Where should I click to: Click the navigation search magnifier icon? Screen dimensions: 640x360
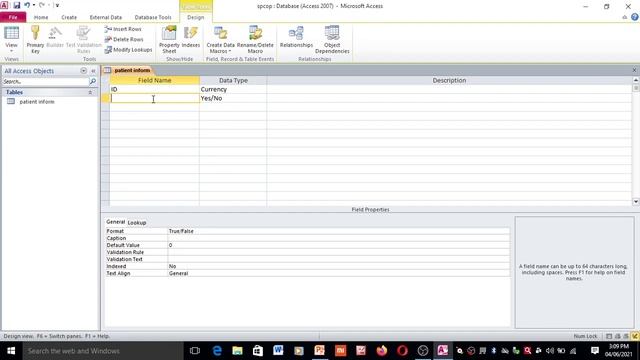[93, 82]
